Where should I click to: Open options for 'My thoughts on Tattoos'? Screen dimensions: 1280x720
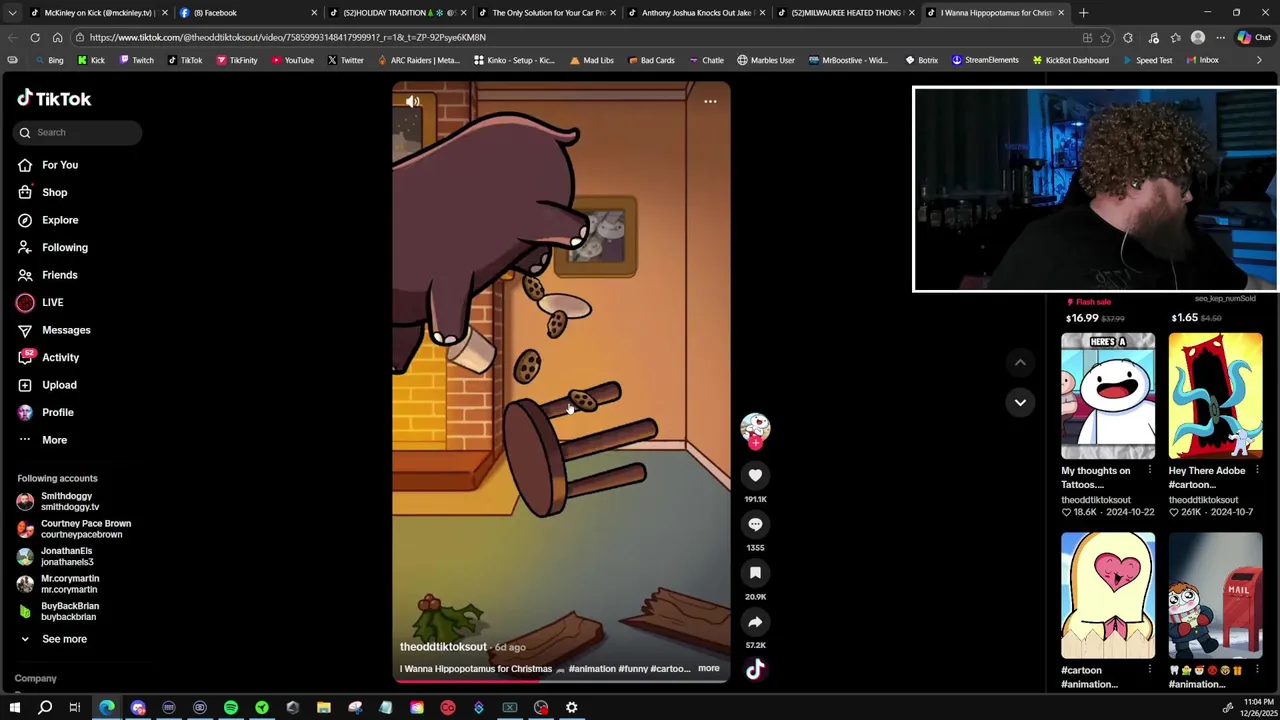(1150, 471)
